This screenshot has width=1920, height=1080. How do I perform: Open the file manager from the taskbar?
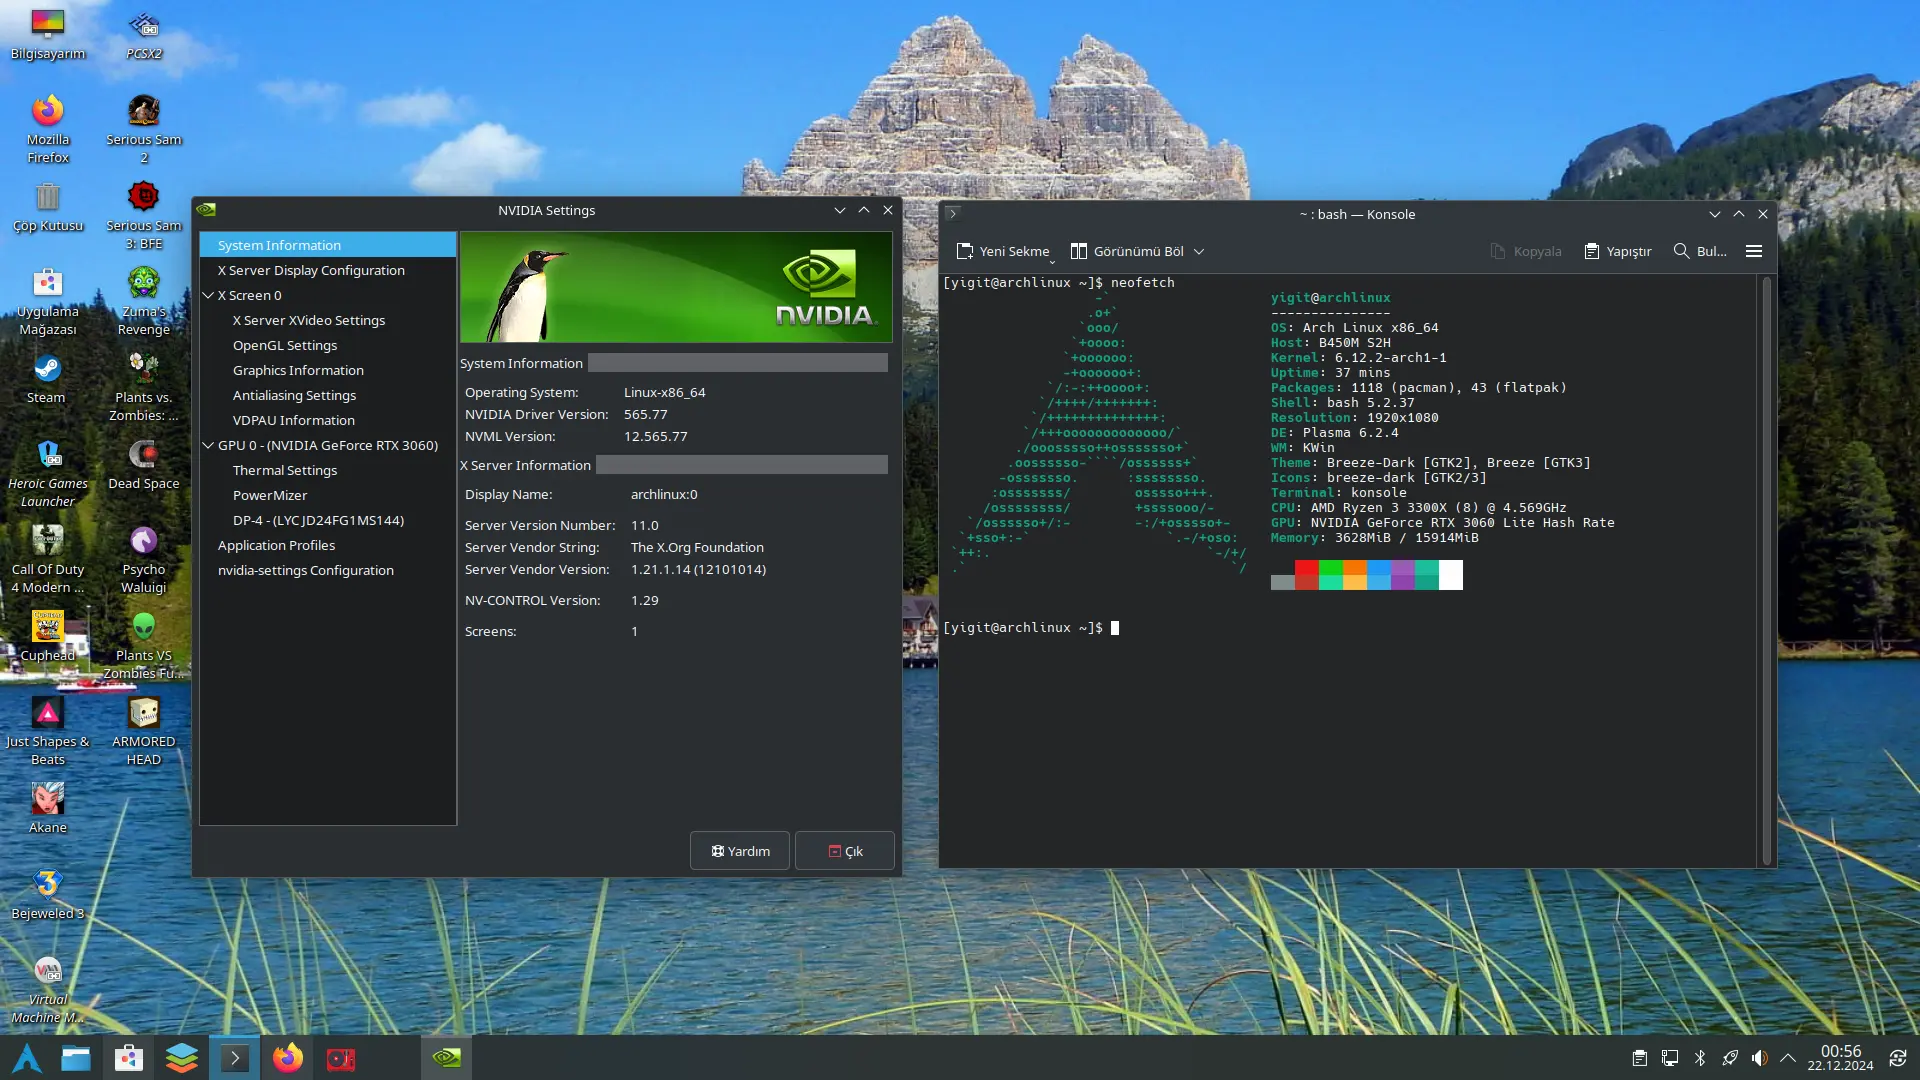tap(76, 1058)
